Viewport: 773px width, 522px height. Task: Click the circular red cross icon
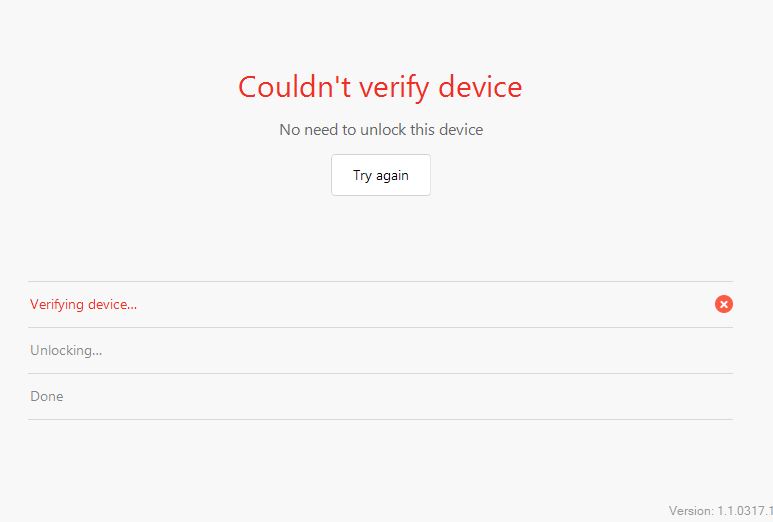point(724,304)
